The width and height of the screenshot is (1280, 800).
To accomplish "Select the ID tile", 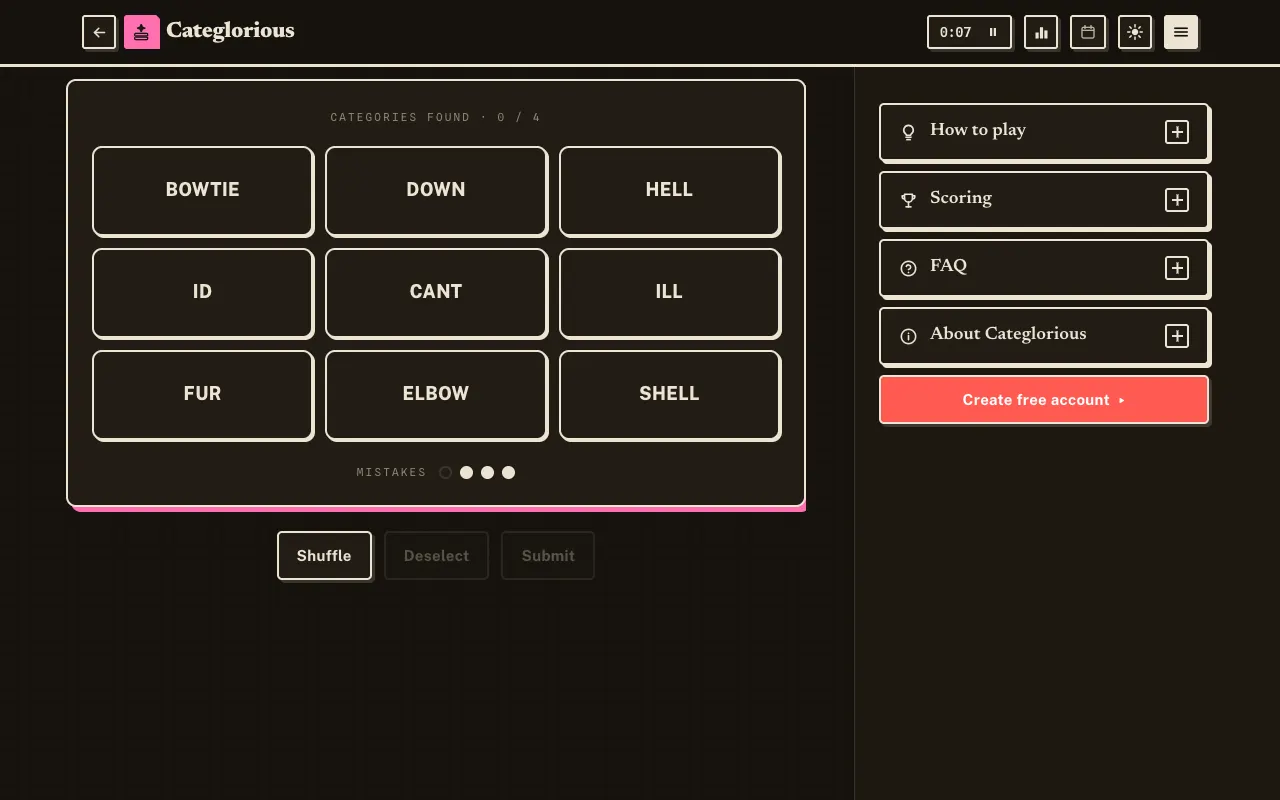I will [203, 293].
